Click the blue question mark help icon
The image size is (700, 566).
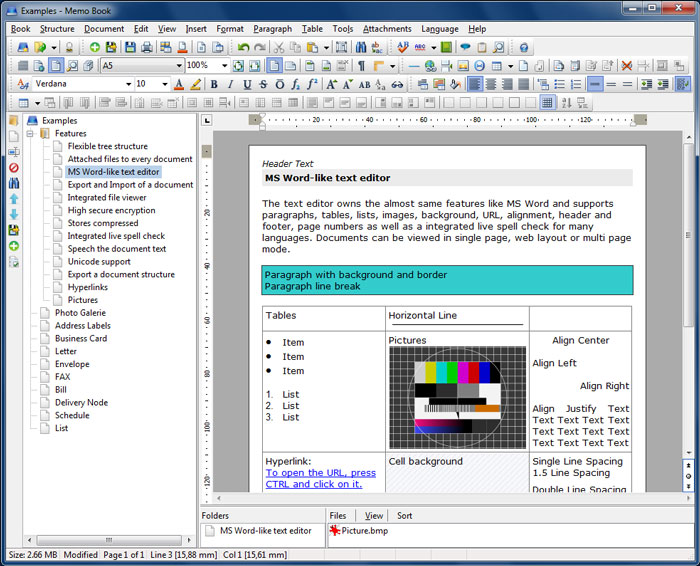pyautogui.click(x=524, y=47)
